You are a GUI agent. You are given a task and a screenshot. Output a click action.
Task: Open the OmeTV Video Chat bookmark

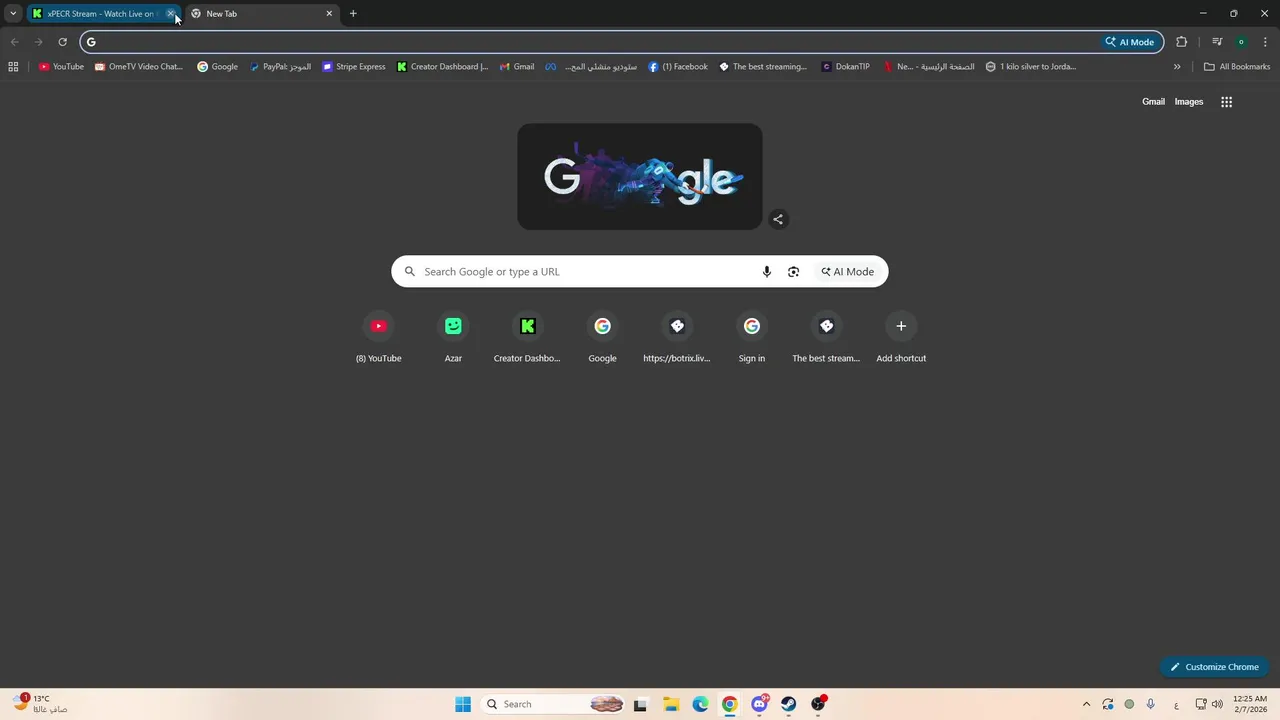coord(139,67)
